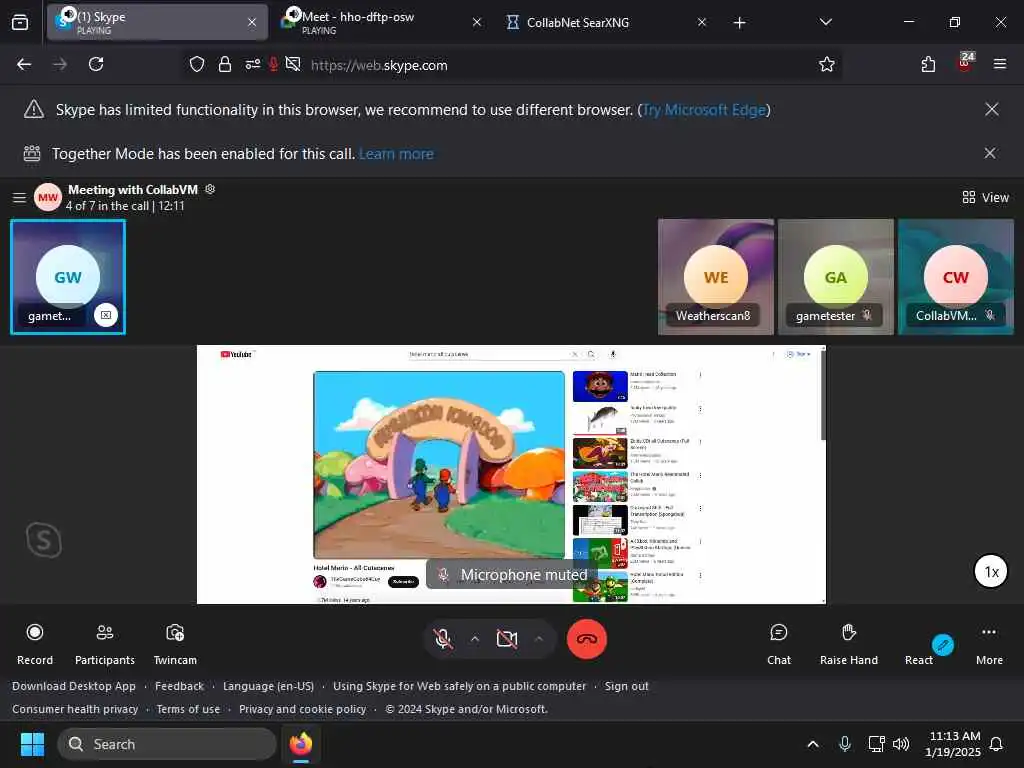
Task: Open the Skype hamburger sidebar menu
Action: 20,197
